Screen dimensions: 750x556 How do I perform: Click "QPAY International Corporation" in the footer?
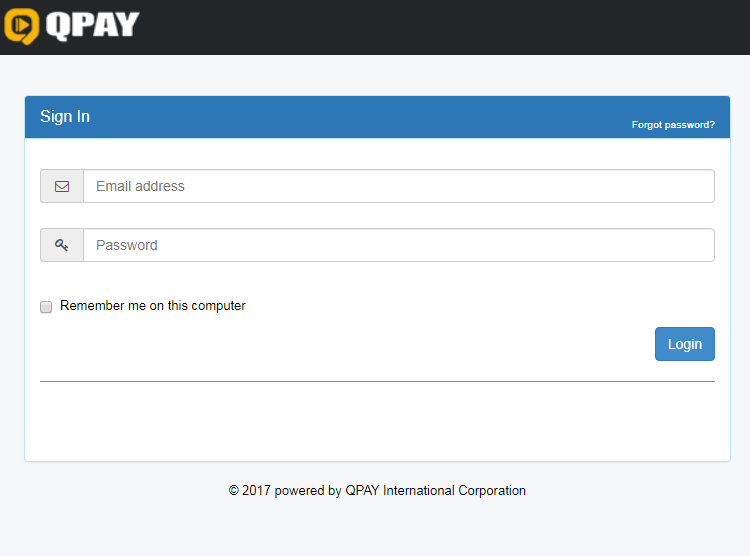coord(435,491)
